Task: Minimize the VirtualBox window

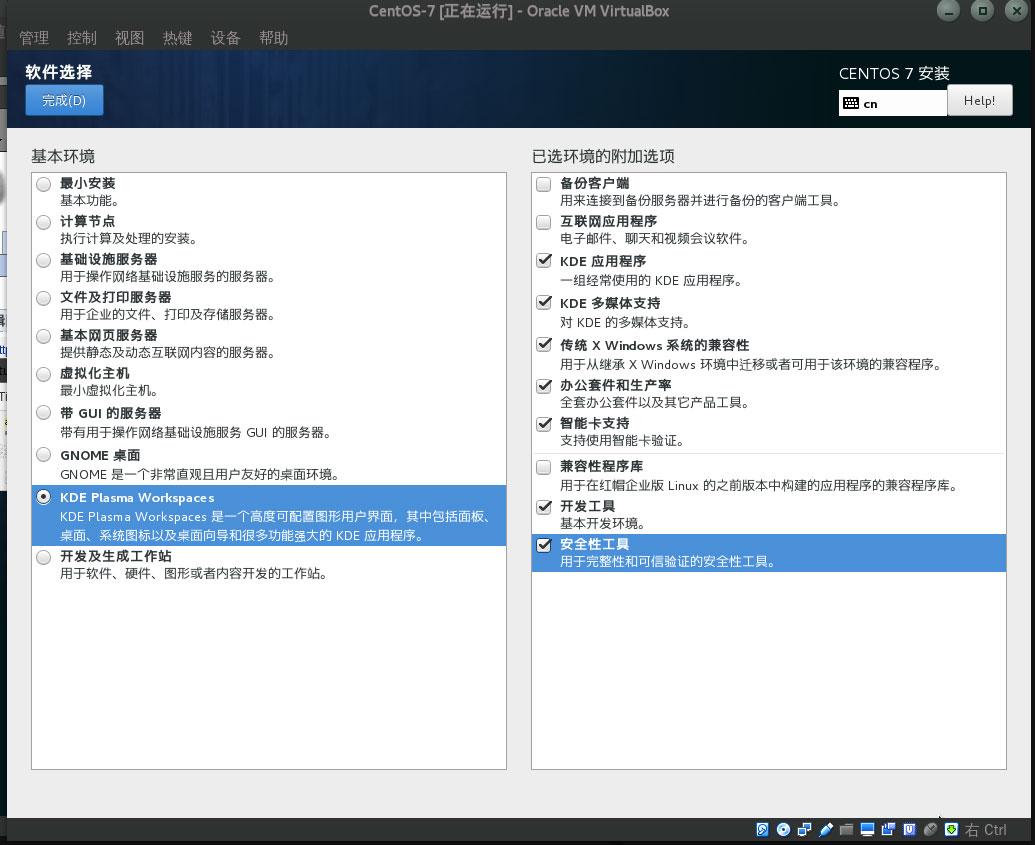Action: [949, 11]
